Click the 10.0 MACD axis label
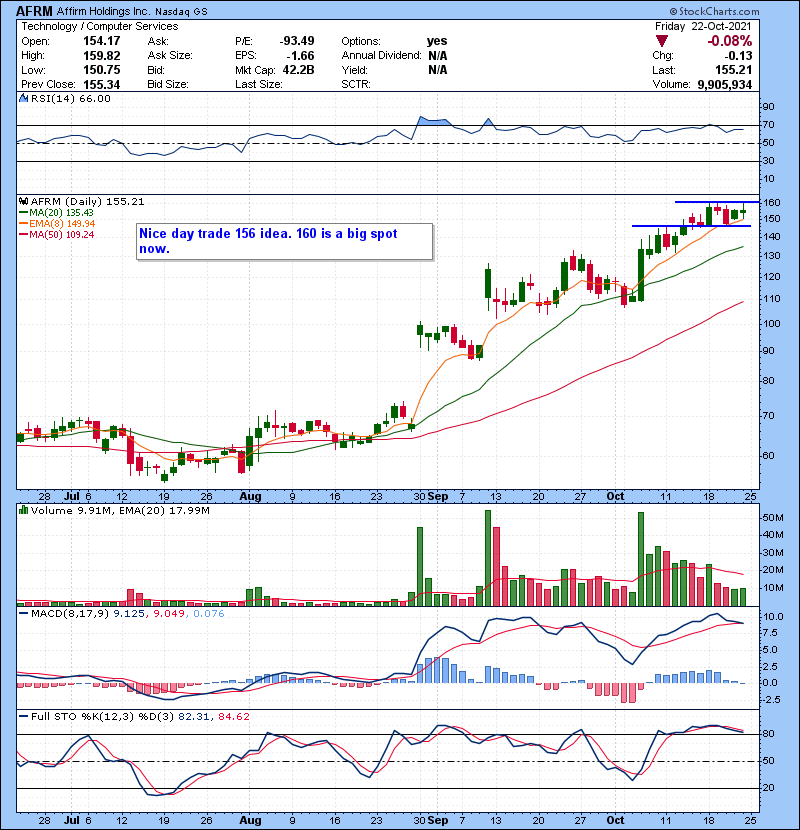Viewport: 800px width, 830px height. [772, 617]
